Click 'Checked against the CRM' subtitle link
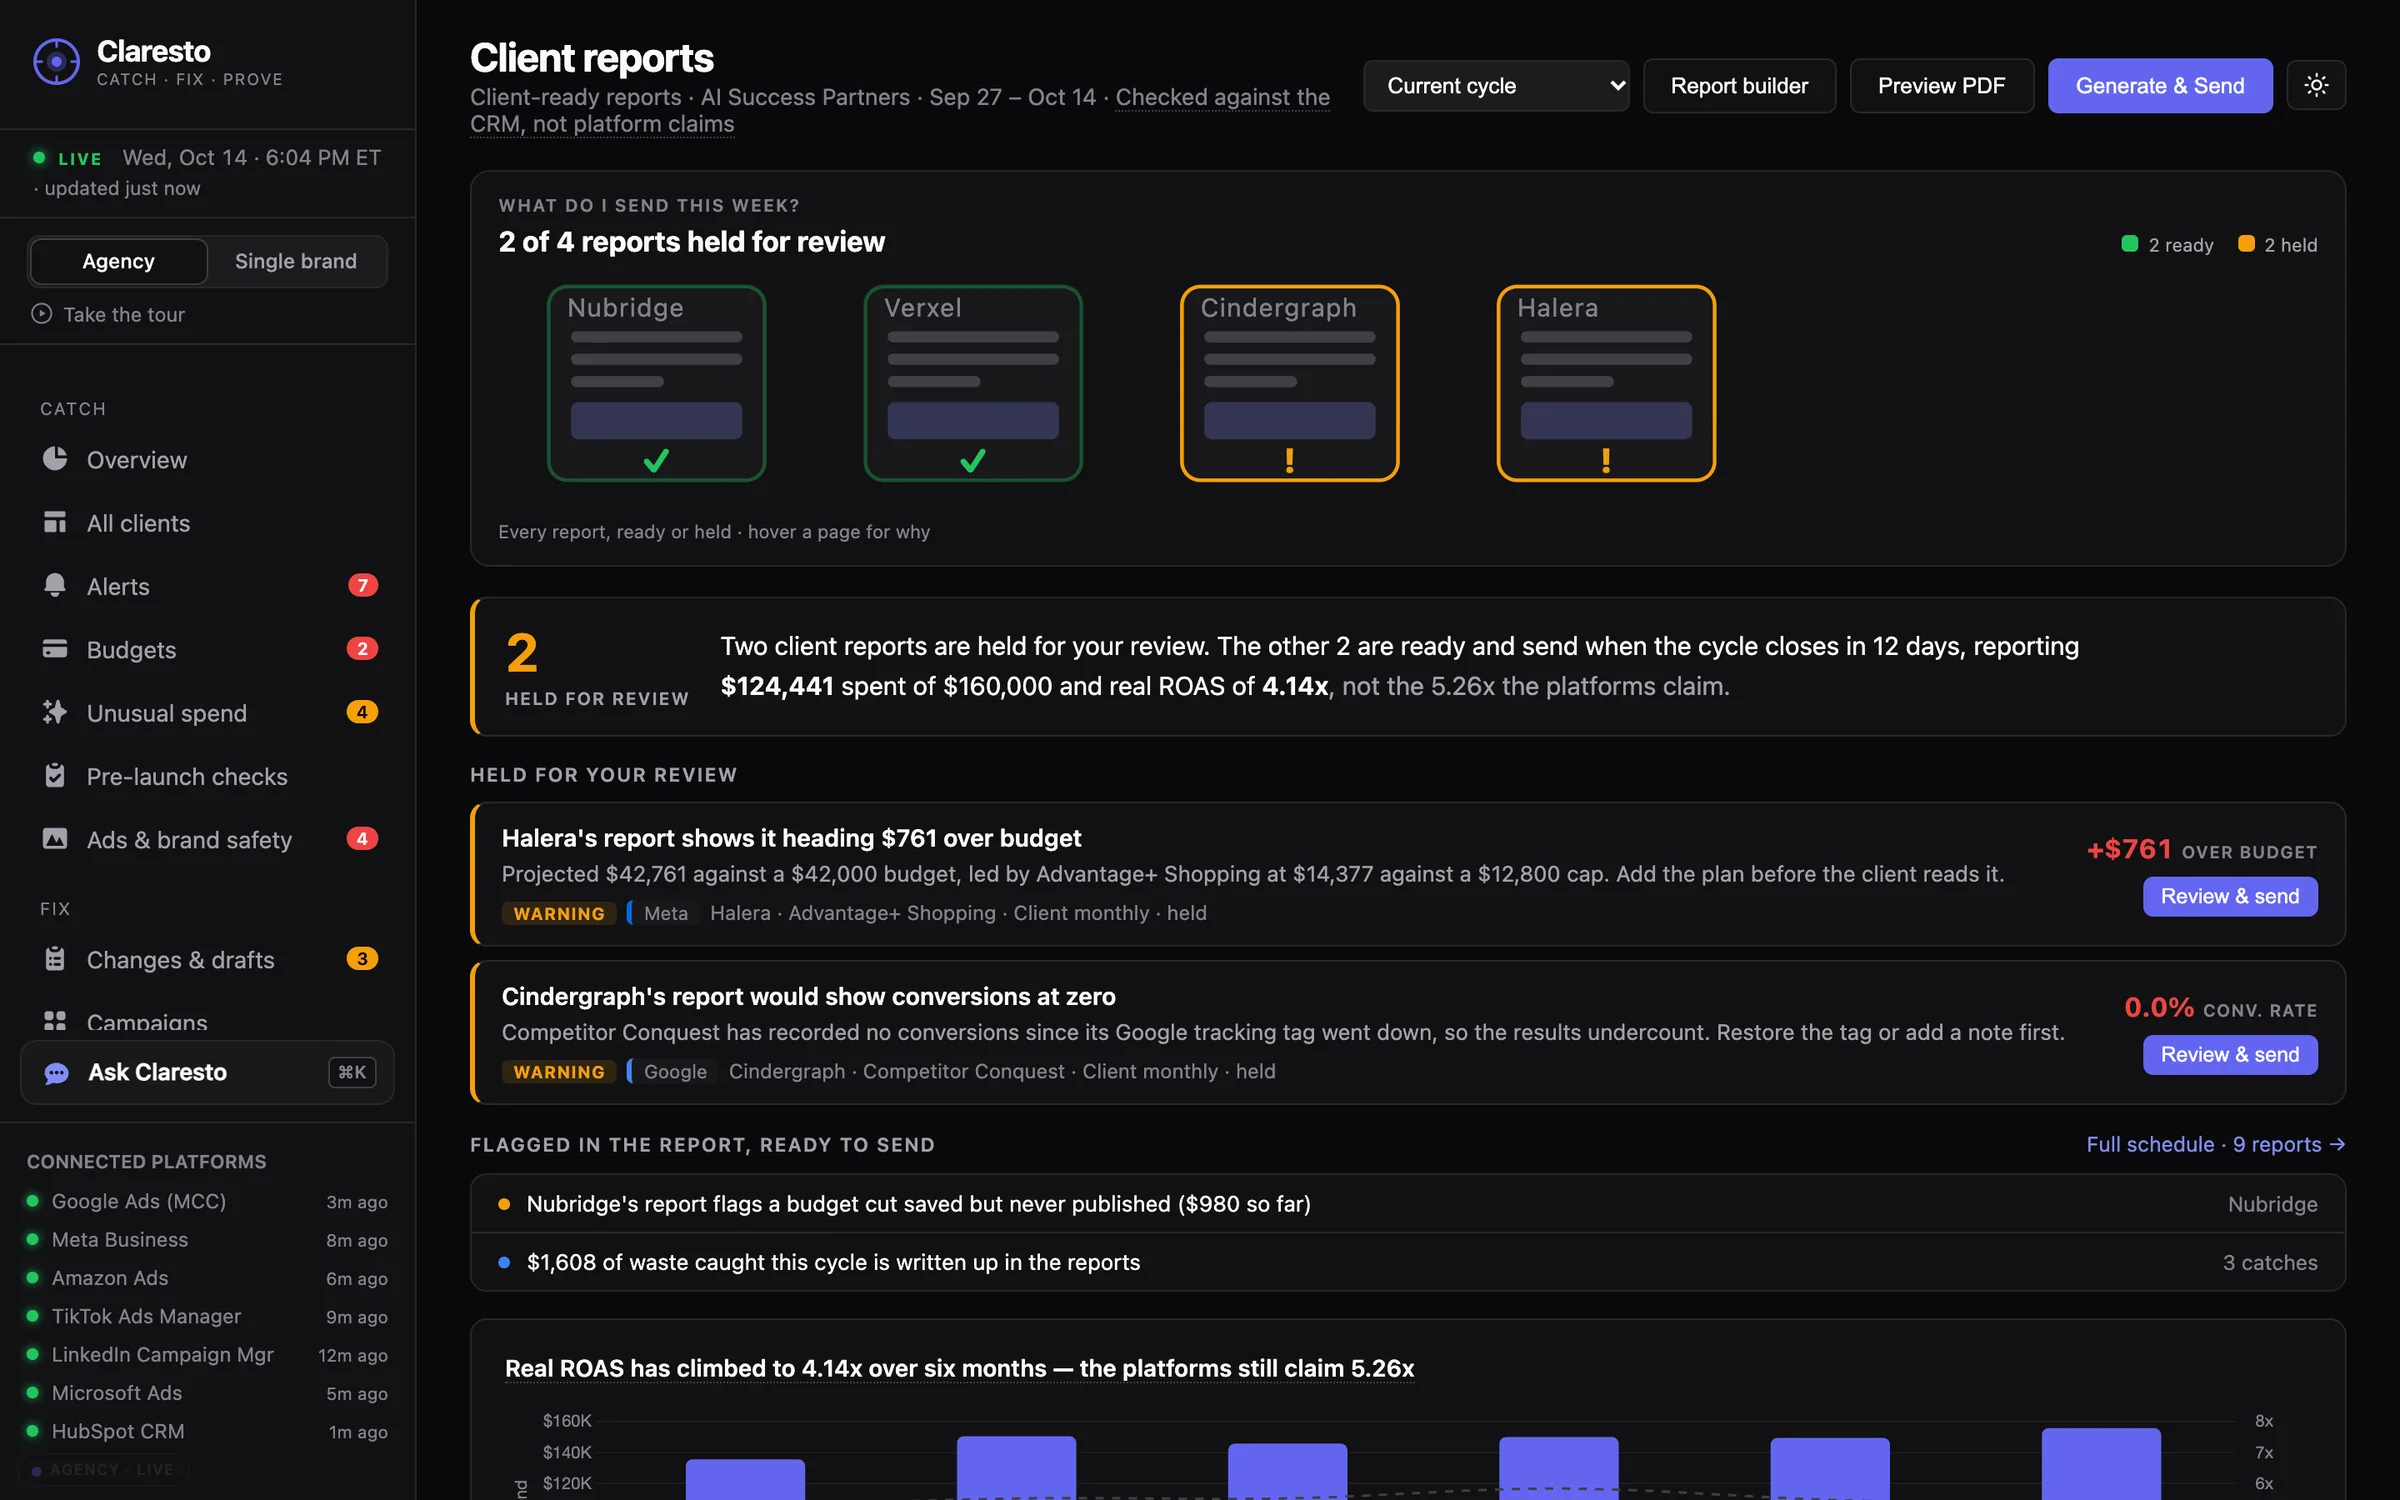This screenshot has width=2400, height=1500. (900, 110)
